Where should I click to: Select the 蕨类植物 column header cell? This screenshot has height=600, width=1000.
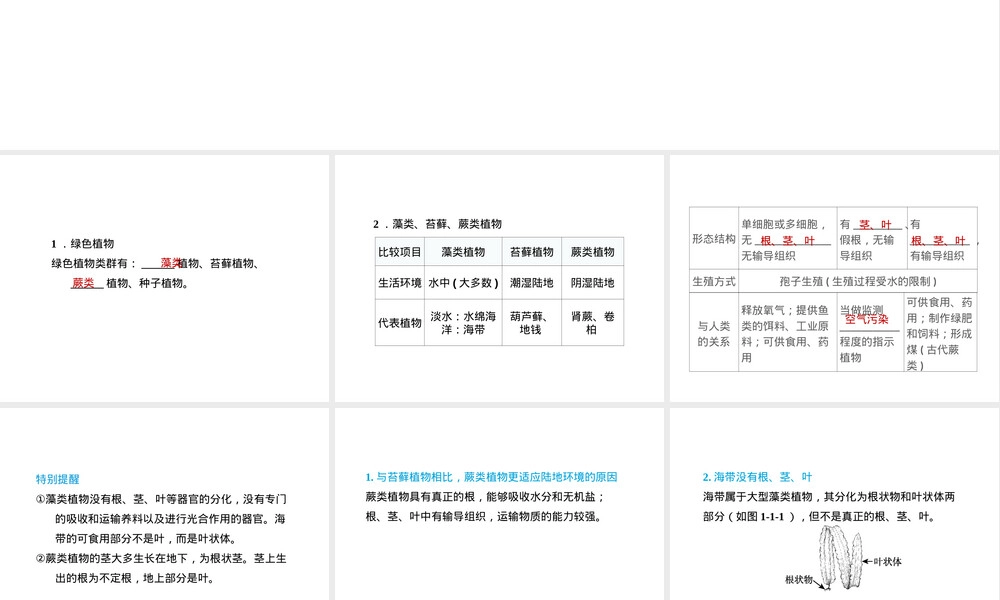(592, 252)
